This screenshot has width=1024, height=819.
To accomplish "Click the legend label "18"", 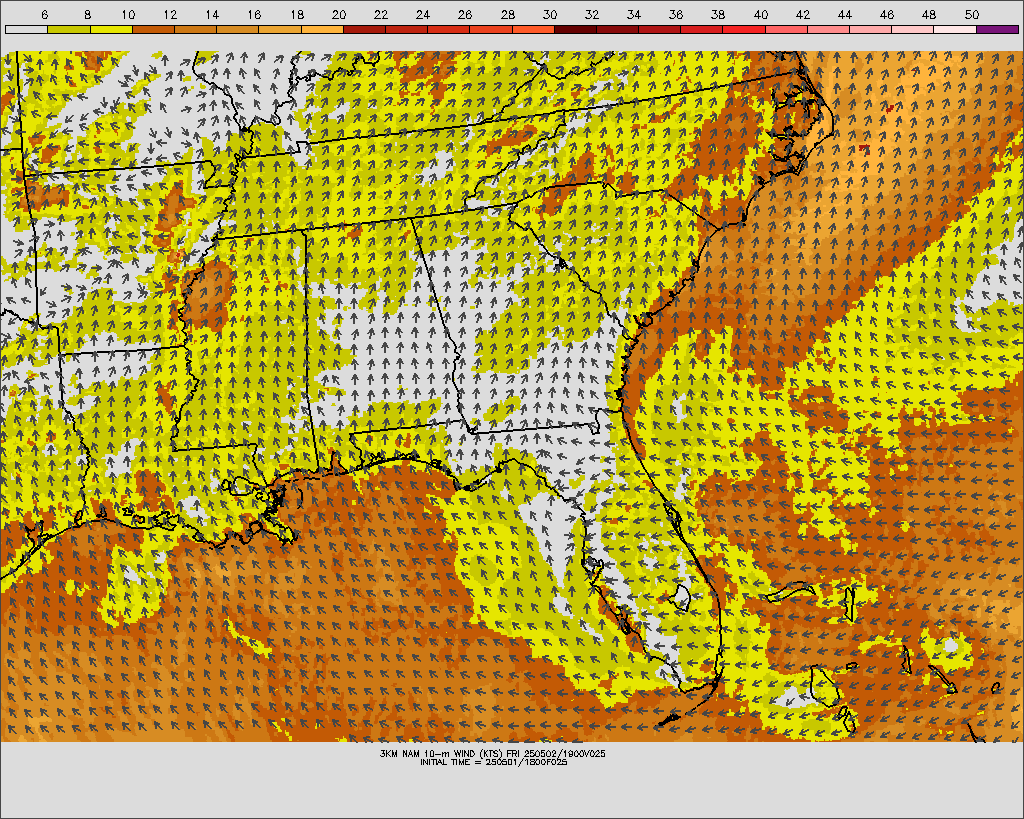I will tap(296, 15).
